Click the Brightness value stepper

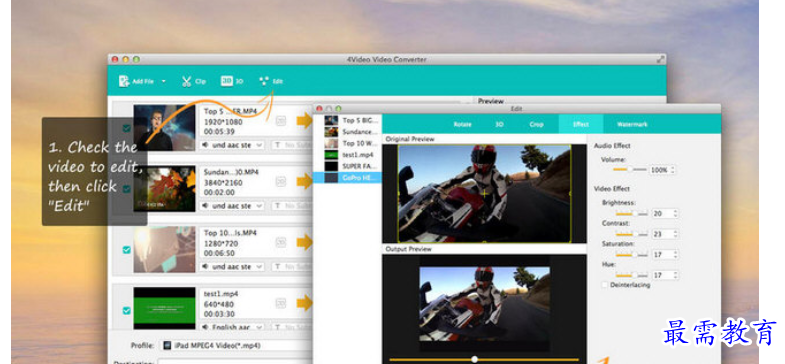point(676,213)
